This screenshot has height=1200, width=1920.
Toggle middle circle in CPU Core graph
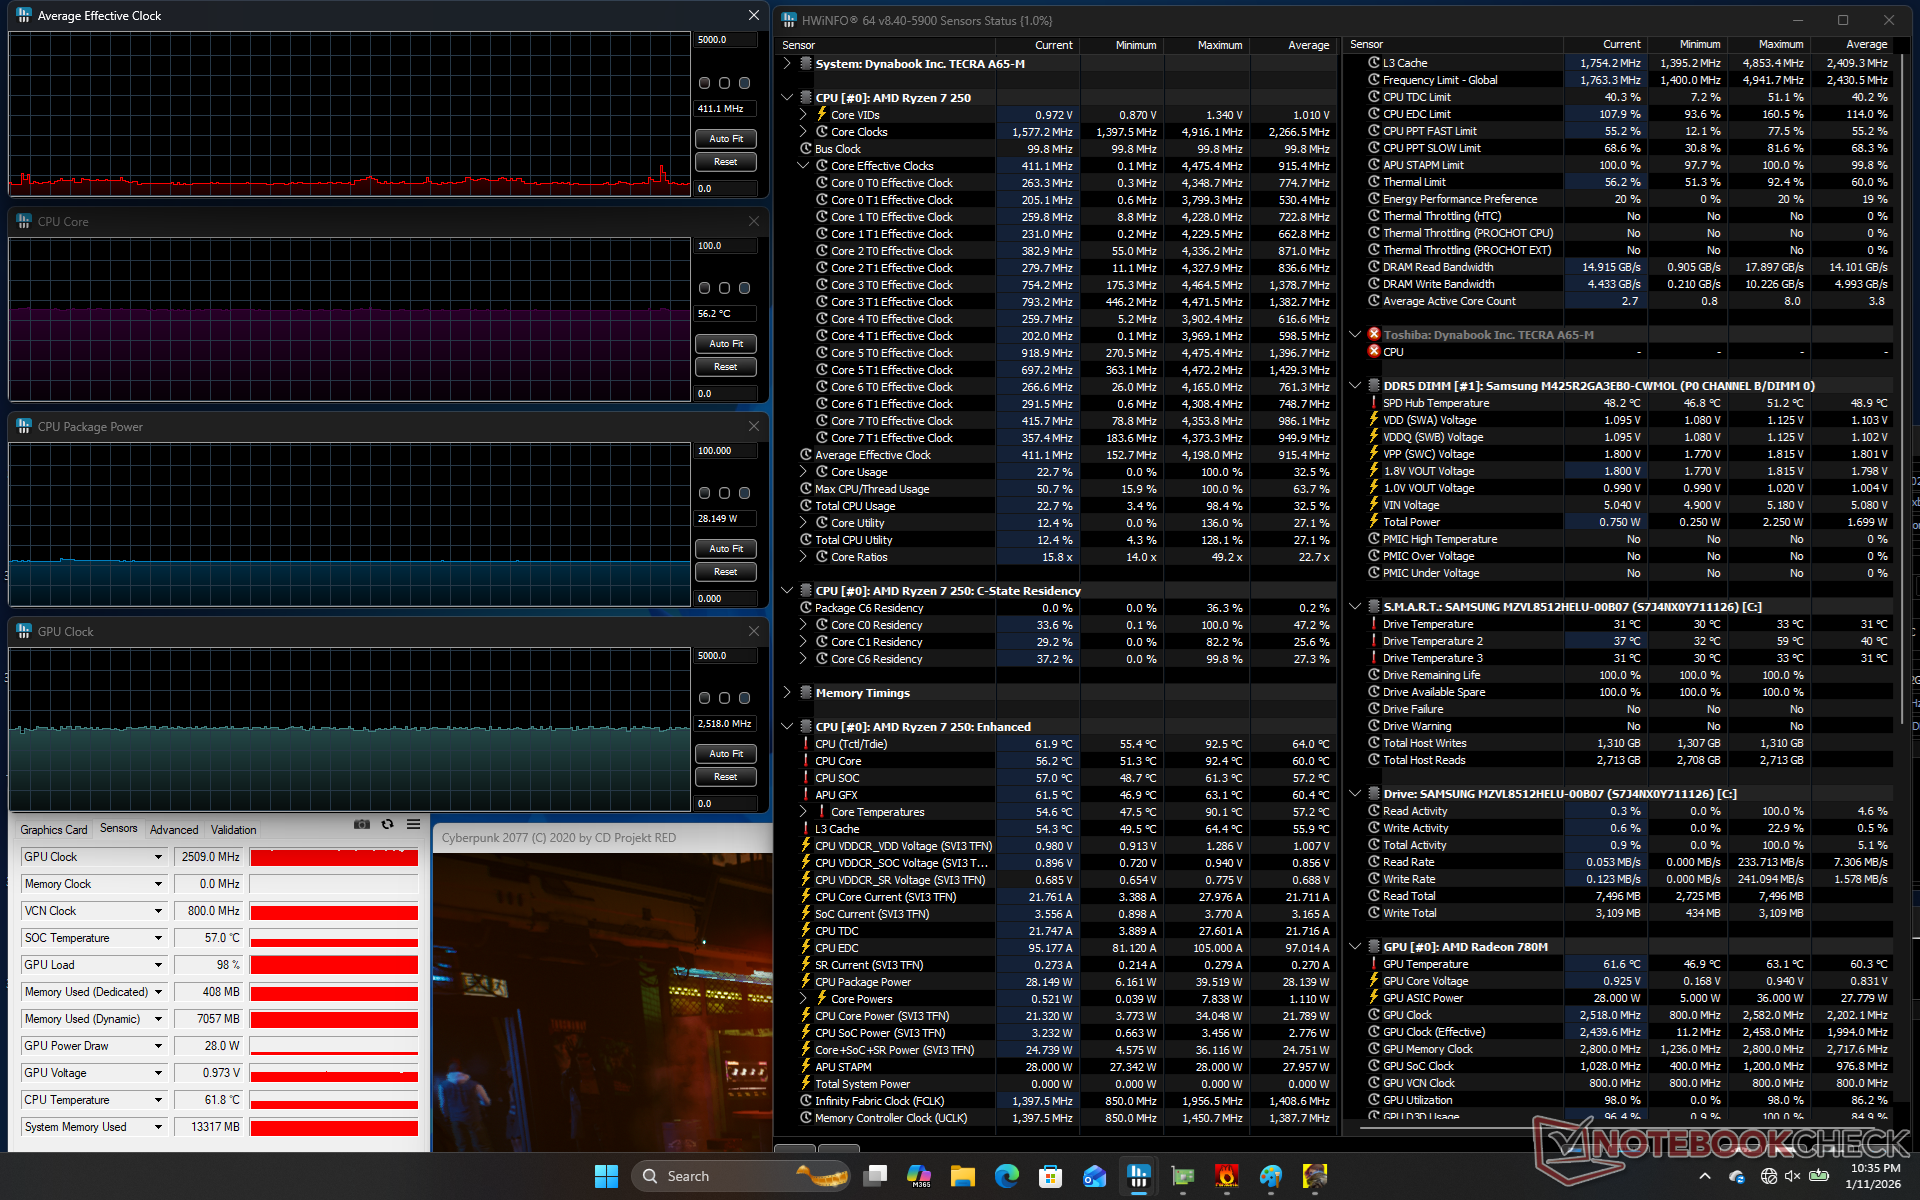pyautogui.click(x=725, y=288)
